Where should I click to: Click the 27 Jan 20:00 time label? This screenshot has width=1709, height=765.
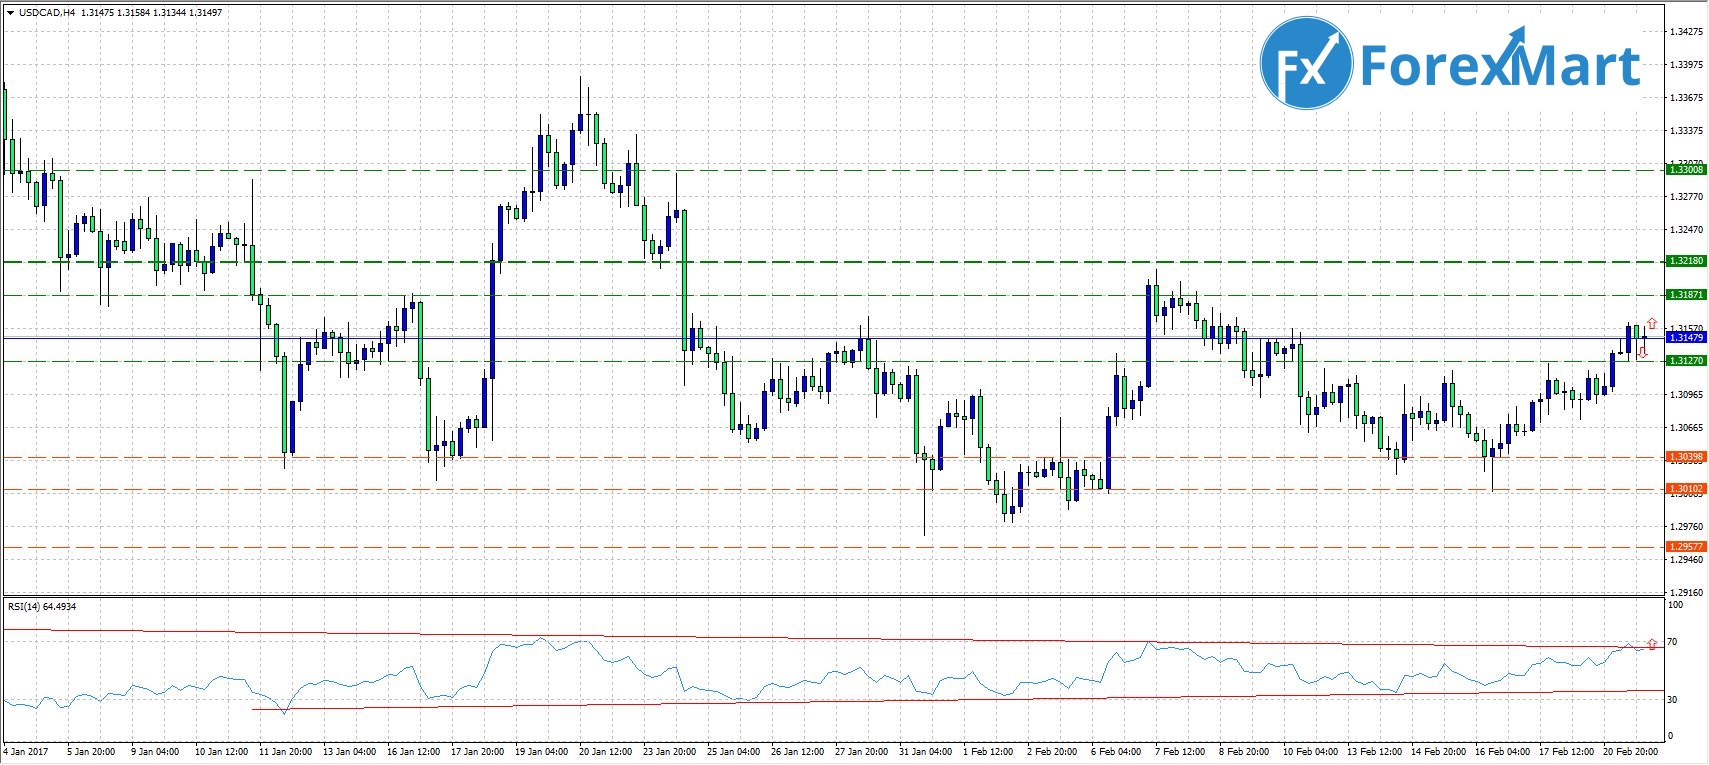coord(862,752)
